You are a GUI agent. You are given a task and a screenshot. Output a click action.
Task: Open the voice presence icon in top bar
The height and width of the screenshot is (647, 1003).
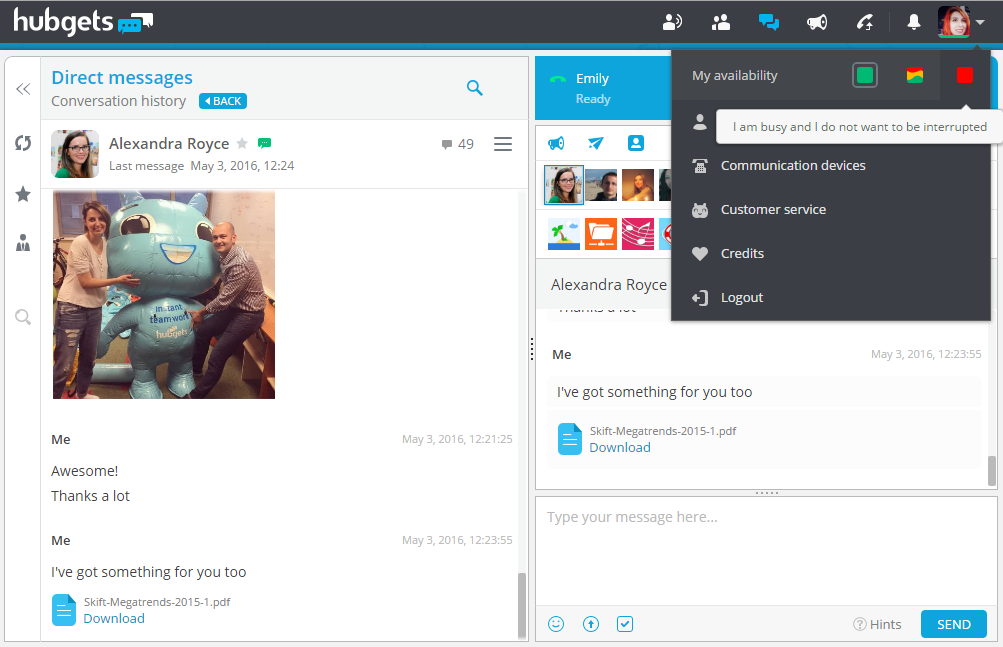(672, 22)
